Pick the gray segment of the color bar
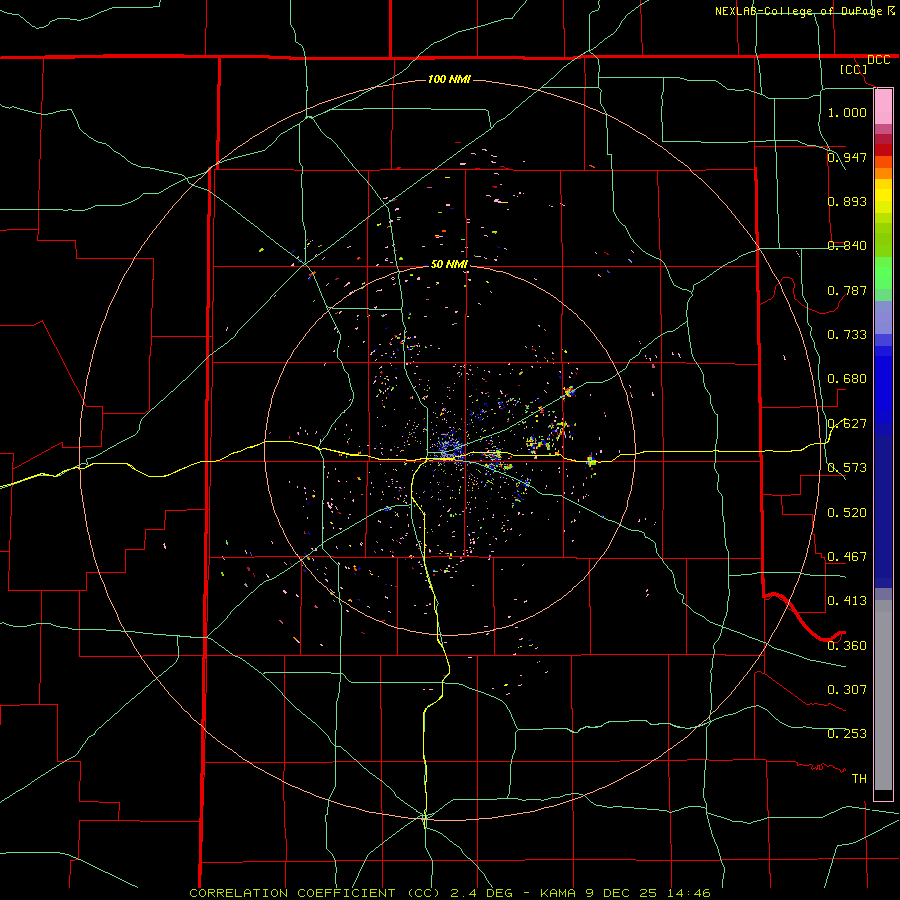 tap(883, 695)
